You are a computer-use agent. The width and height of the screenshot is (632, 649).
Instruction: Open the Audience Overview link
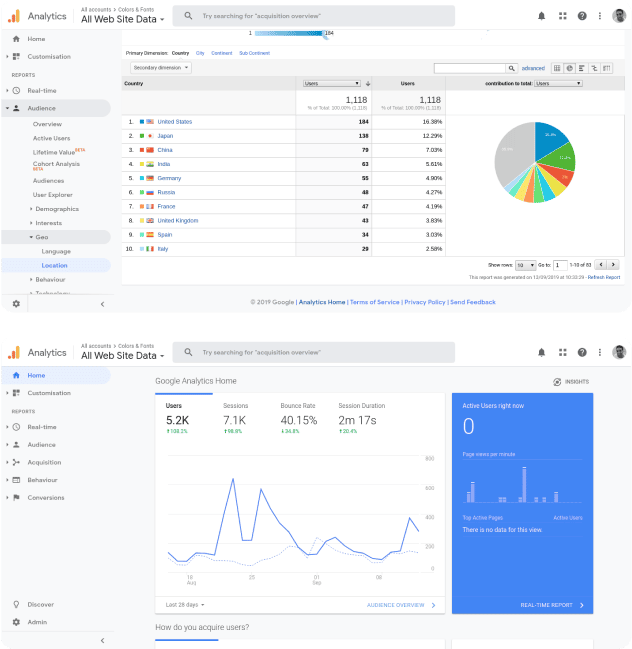click(x=401, y=605)
